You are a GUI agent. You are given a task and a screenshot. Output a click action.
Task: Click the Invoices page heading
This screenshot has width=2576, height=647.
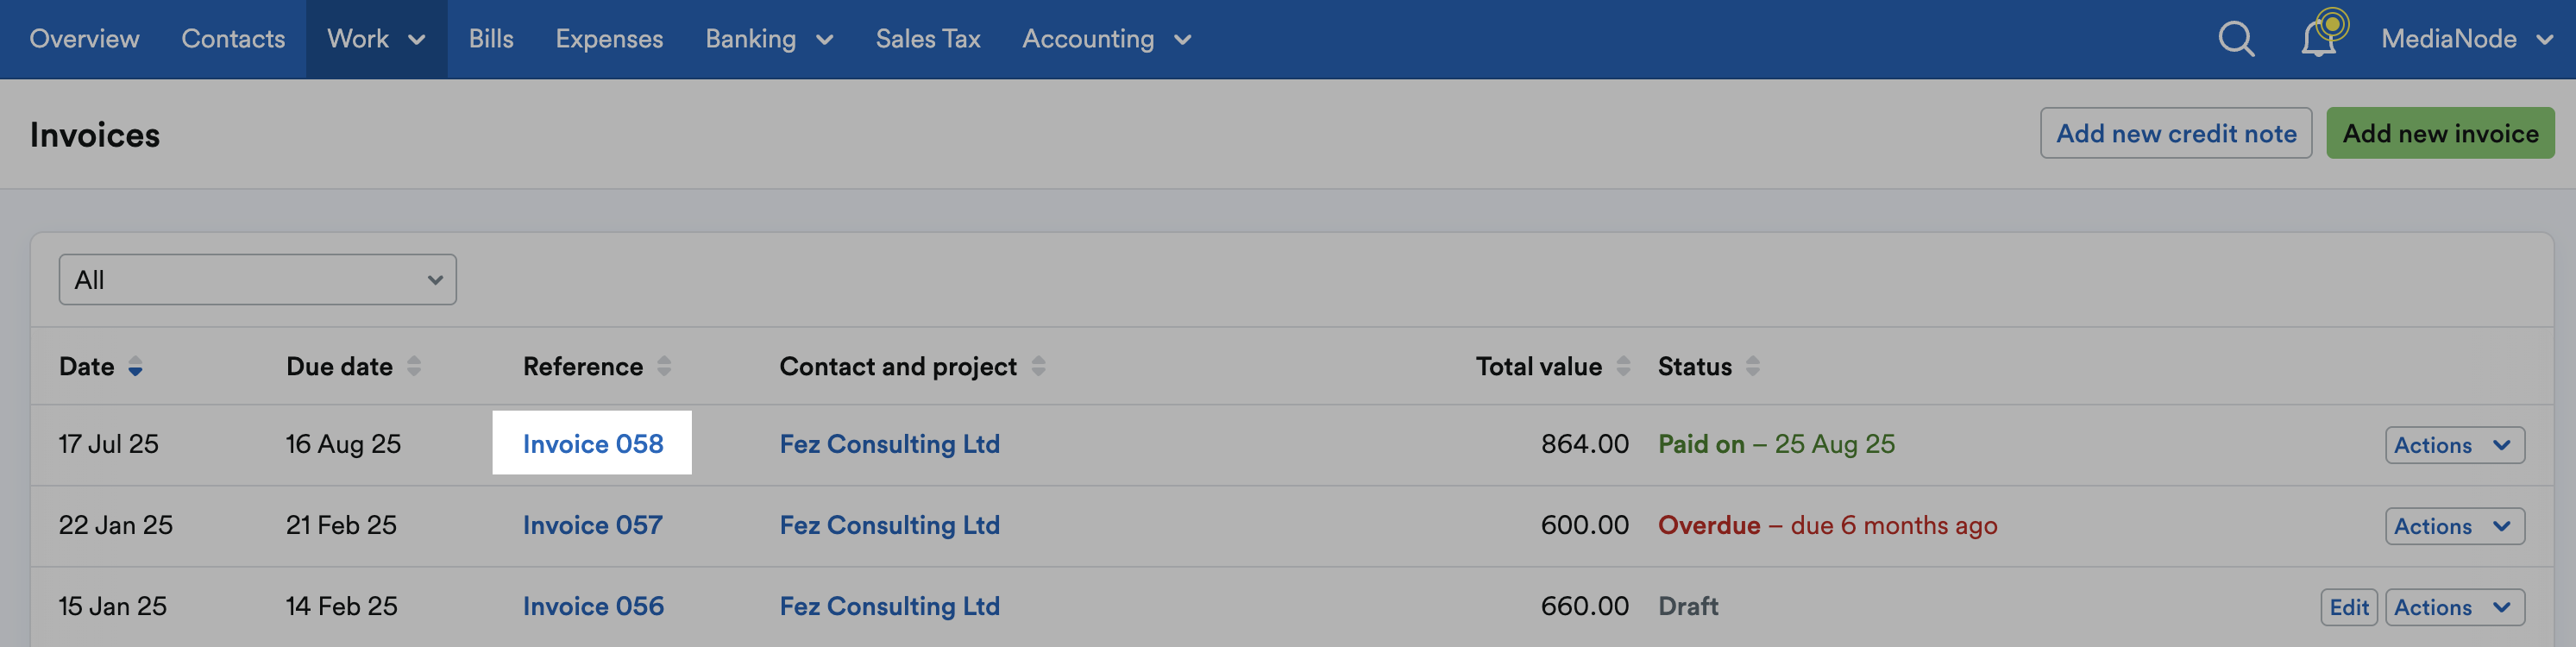click(94, 134)
